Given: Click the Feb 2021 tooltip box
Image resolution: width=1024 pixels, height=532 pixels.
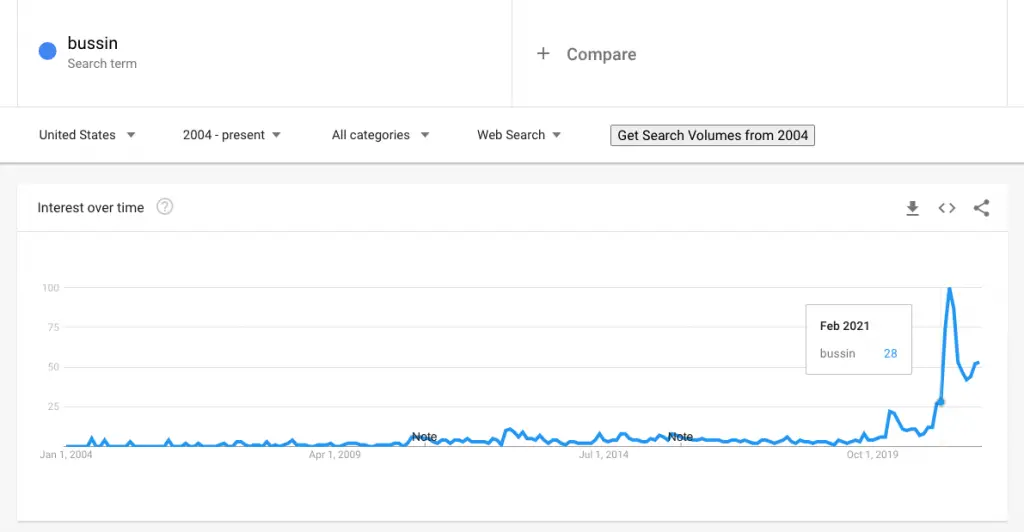Looking at the screenshot, I should (x=859, y=339).
